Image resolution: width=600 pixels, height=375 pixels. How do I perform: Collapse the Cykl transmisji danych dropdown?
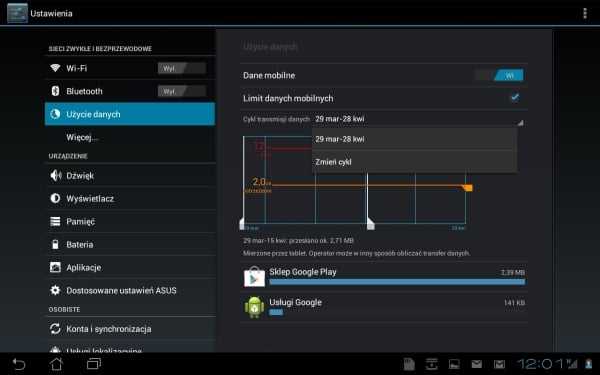pyautogui.click(x=419, y=119)
